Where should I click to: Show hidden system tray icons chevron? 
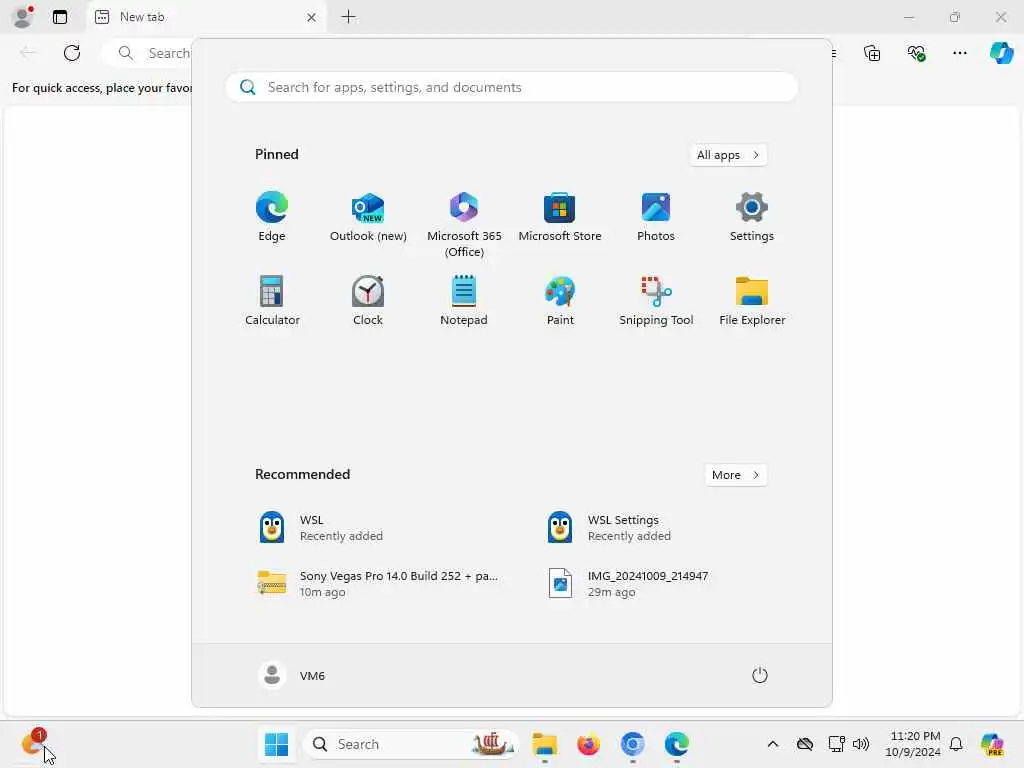point(773,744)
